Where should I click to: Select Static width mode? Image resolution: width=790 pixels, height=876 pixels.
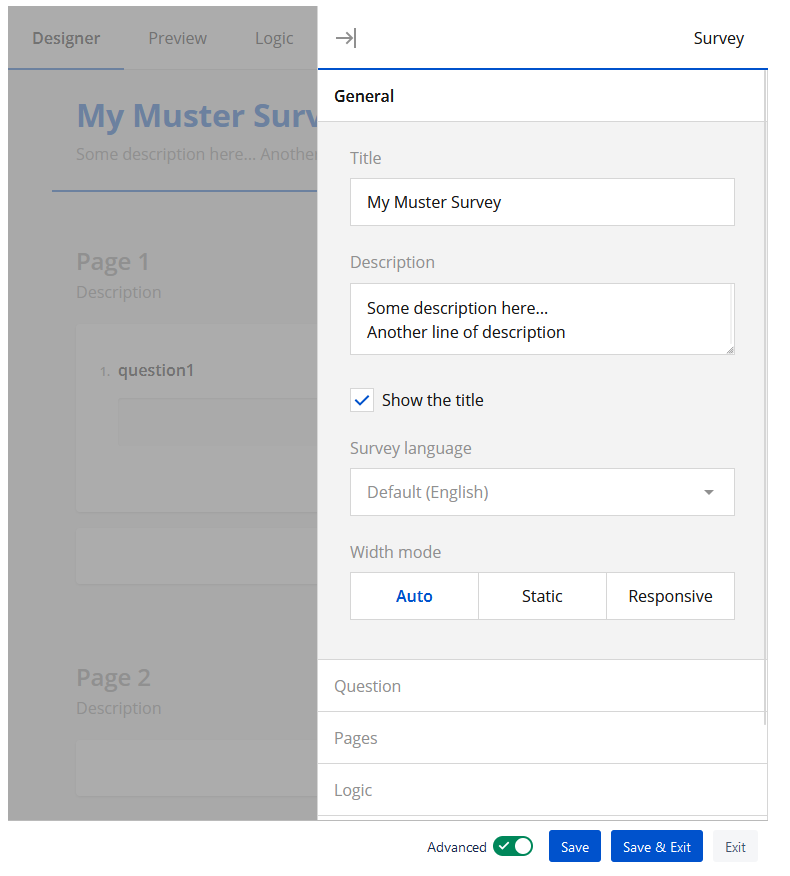pyautogui.click(x=542, y=596)
